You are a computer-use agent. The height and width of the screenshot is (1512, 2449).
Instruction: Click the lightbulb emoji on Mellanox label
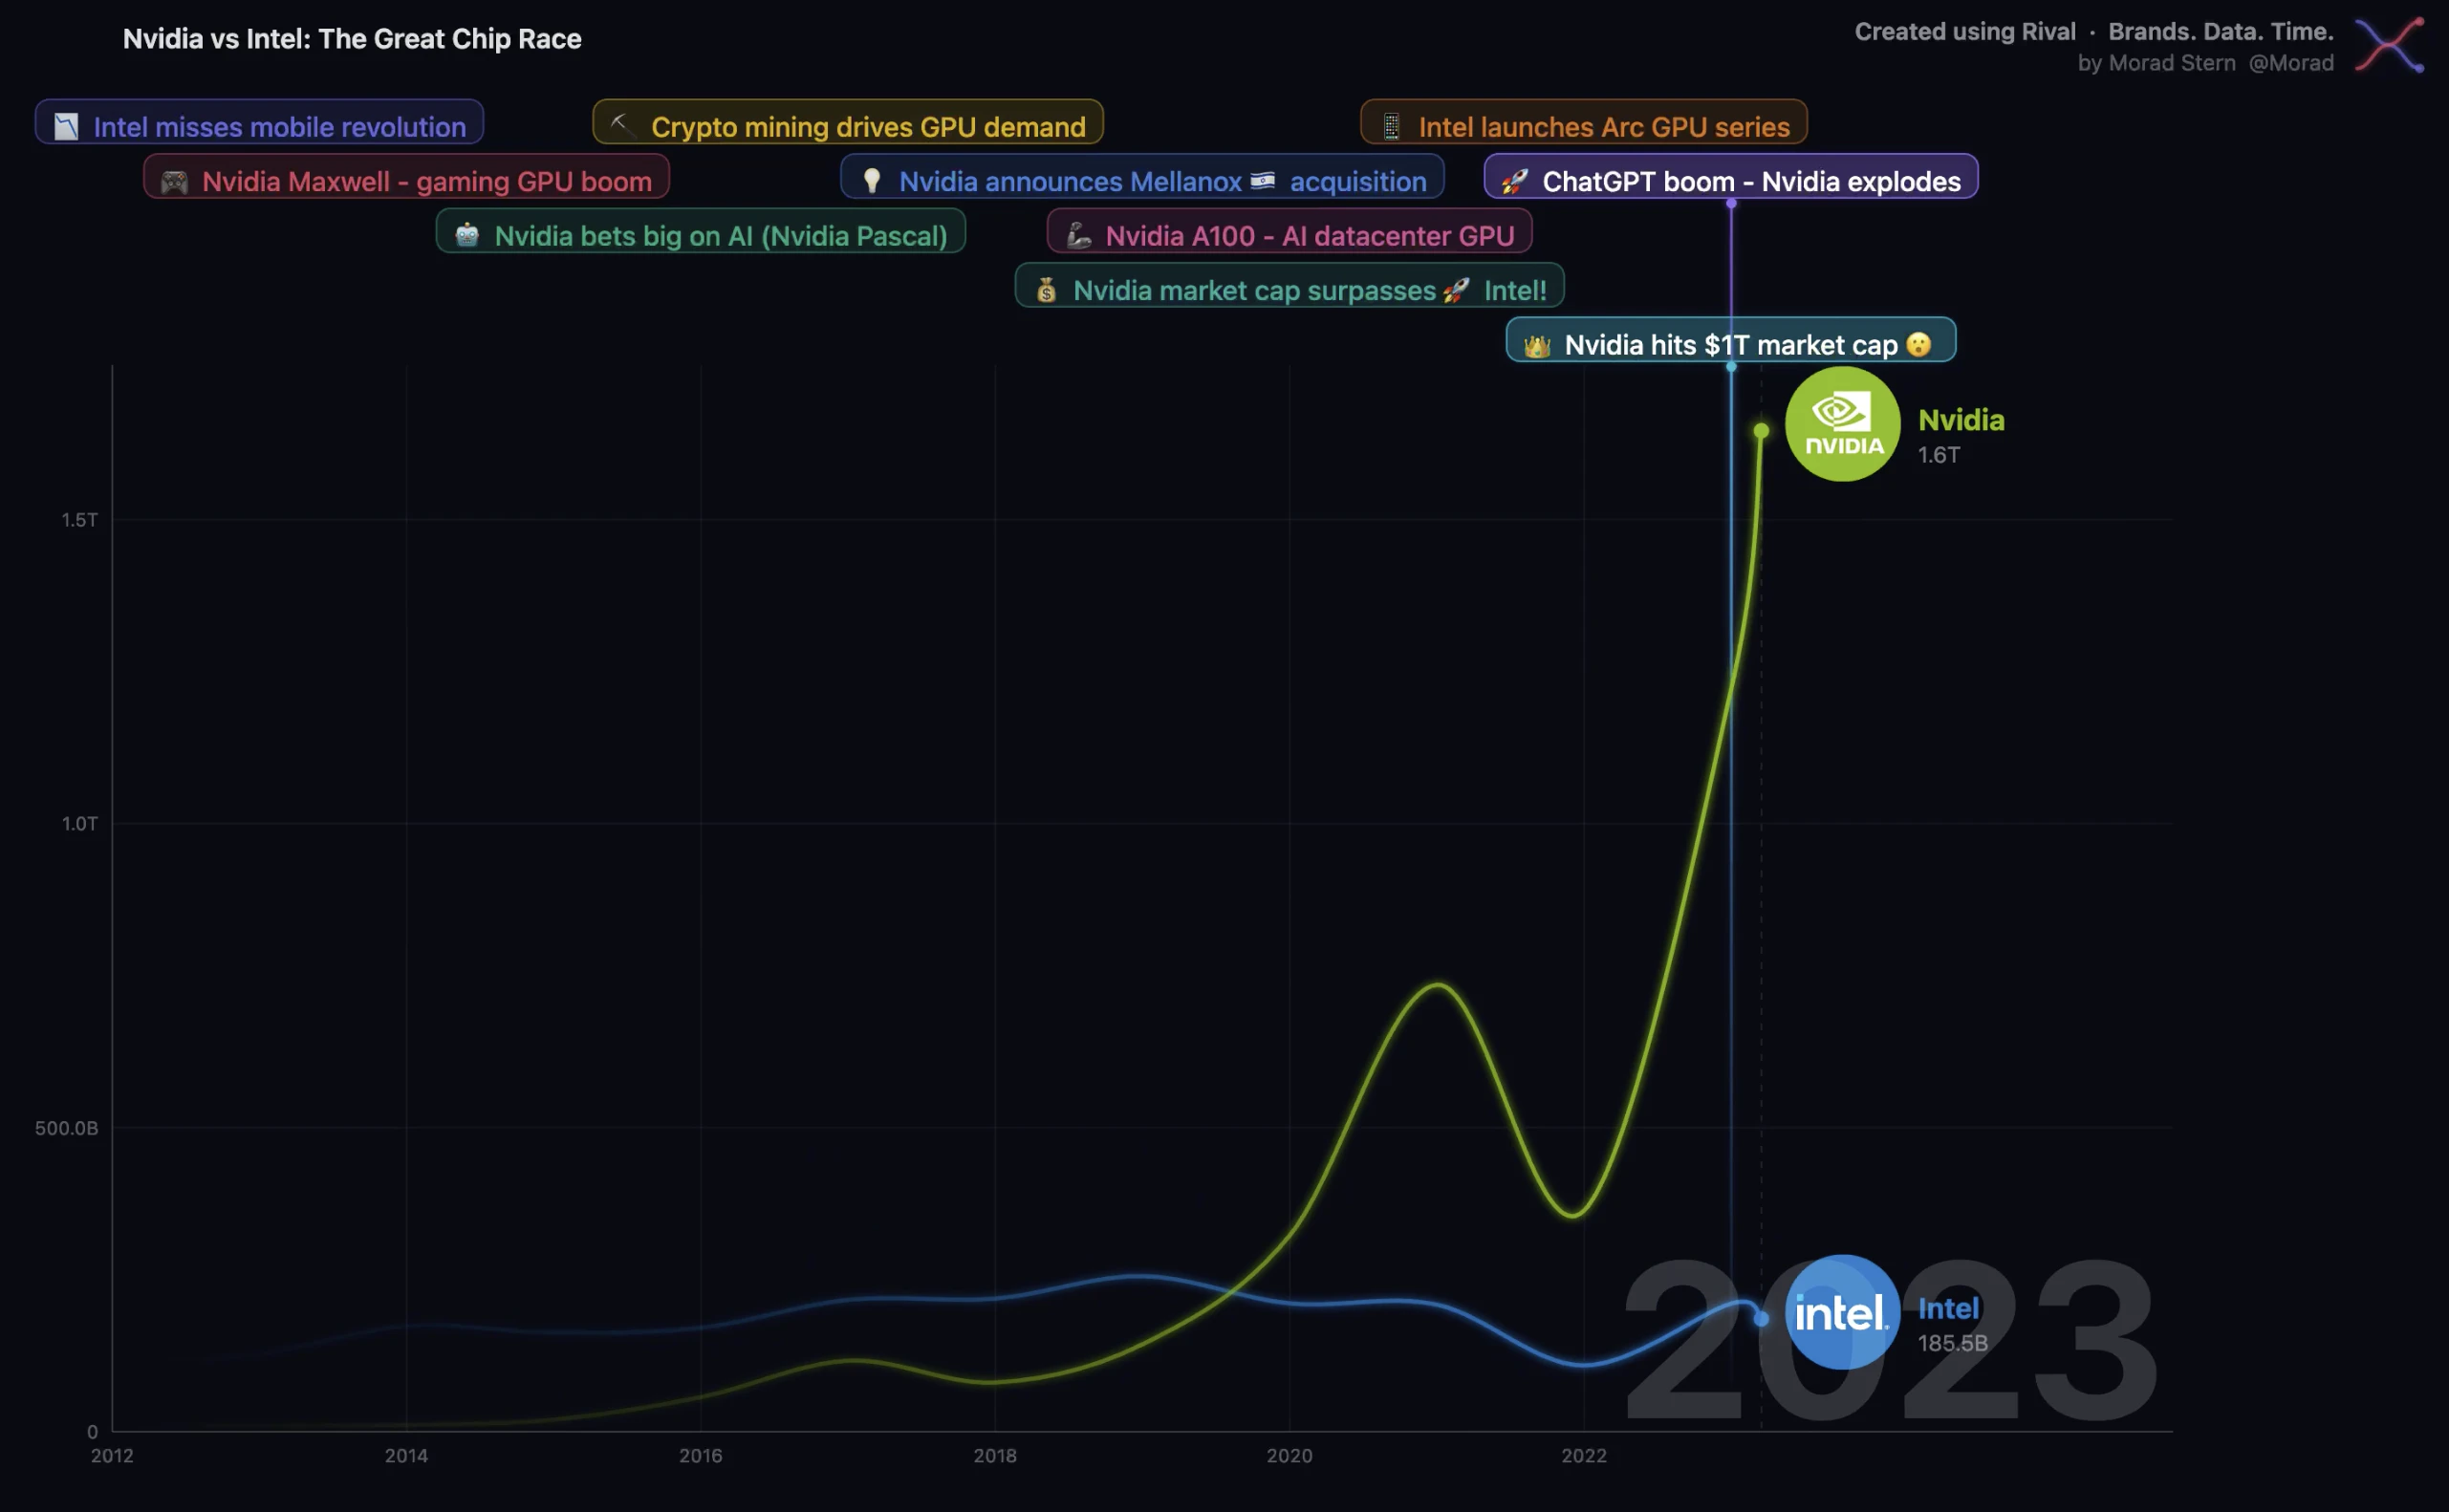pyautogui.click(x=872, y=181)
